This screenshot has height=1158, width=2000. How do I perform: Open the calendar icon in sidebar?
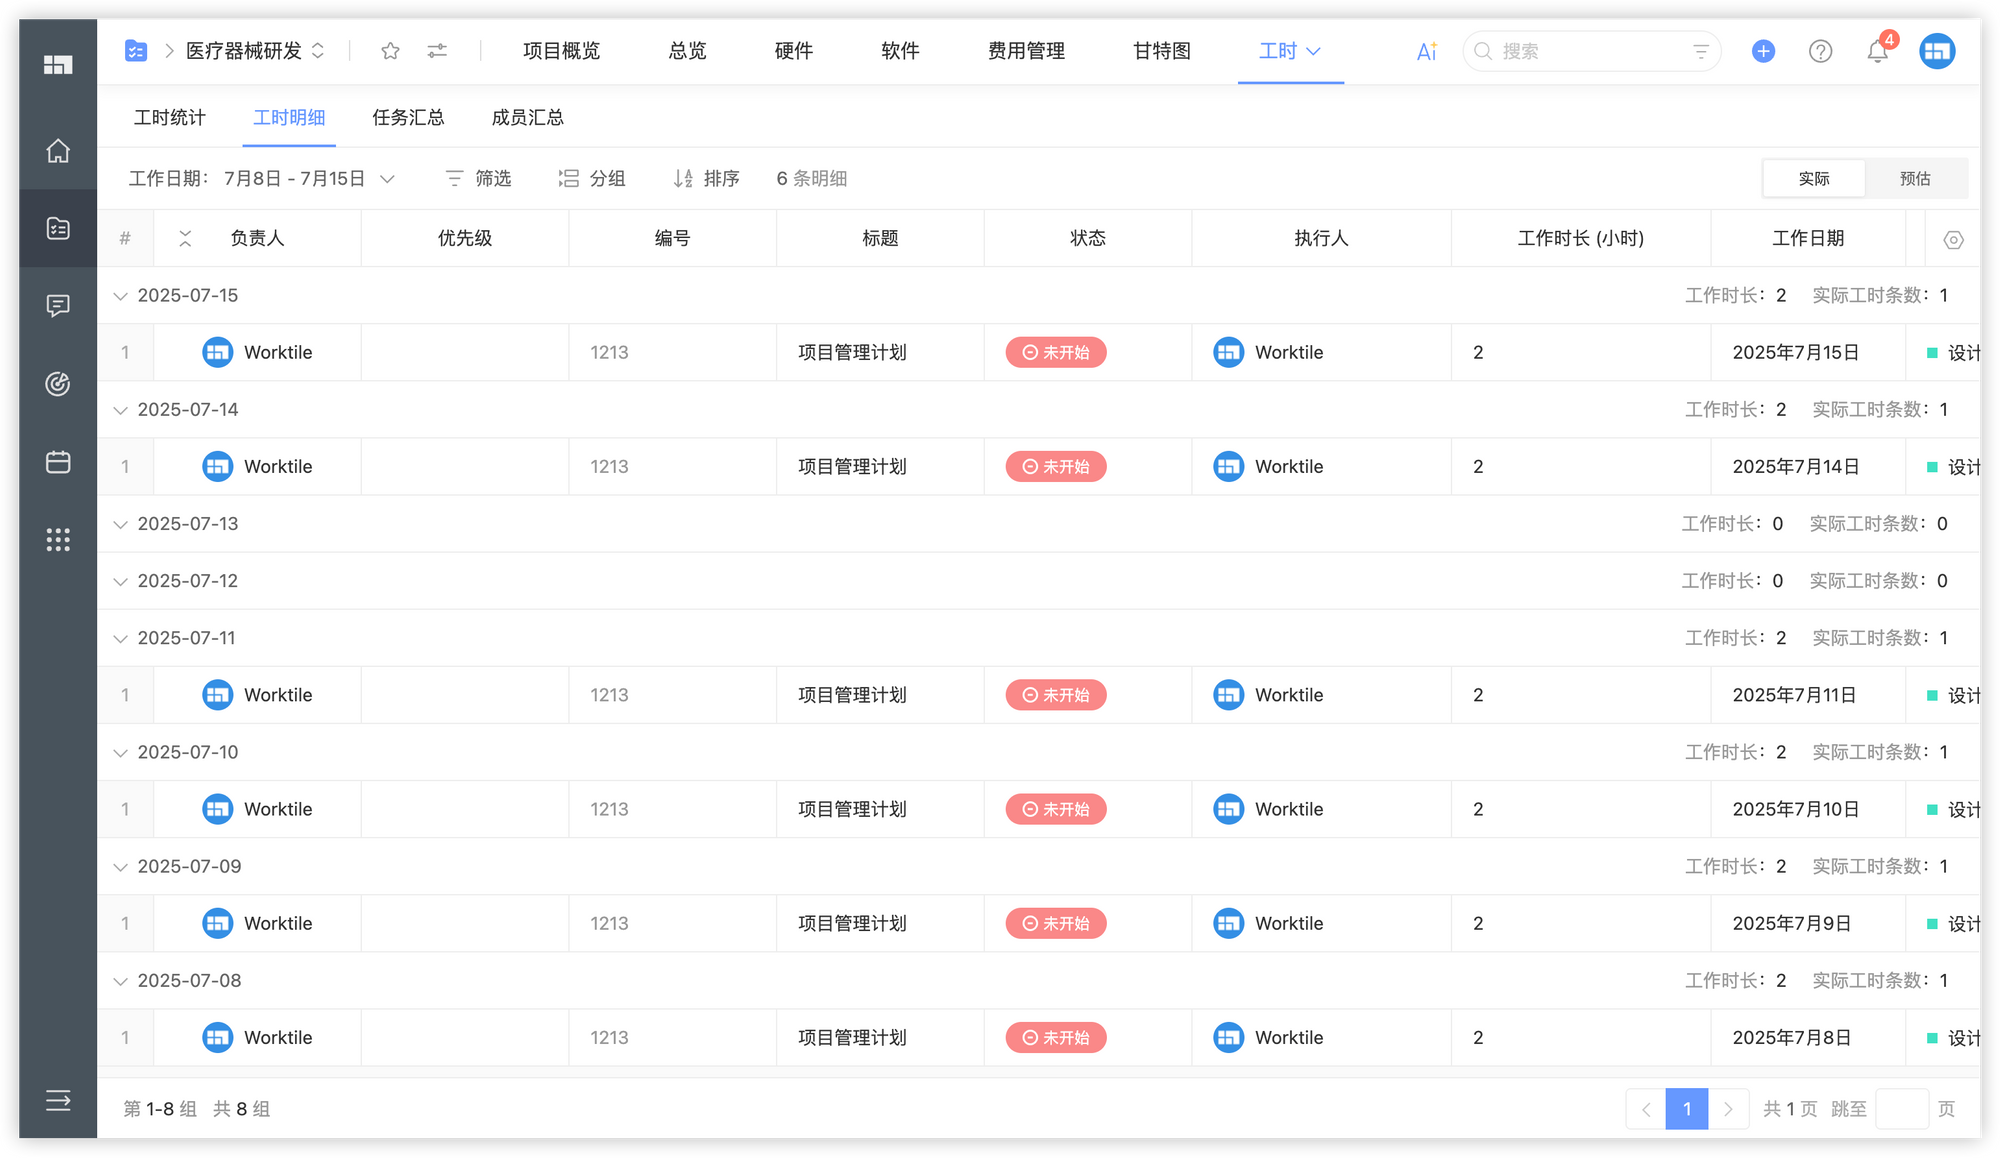(58, 462)
